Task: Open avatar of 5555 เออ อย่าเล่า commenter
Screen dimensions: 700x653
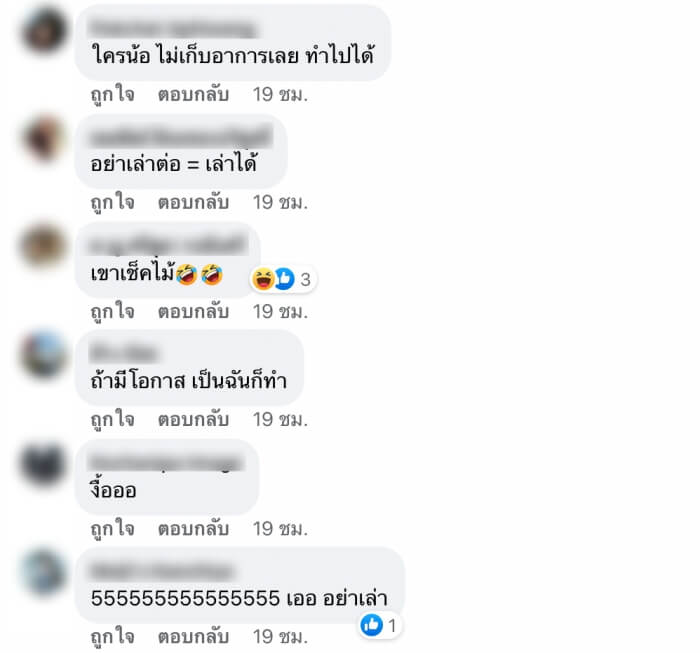Action: pyautogui.click(x=45, y=572)
